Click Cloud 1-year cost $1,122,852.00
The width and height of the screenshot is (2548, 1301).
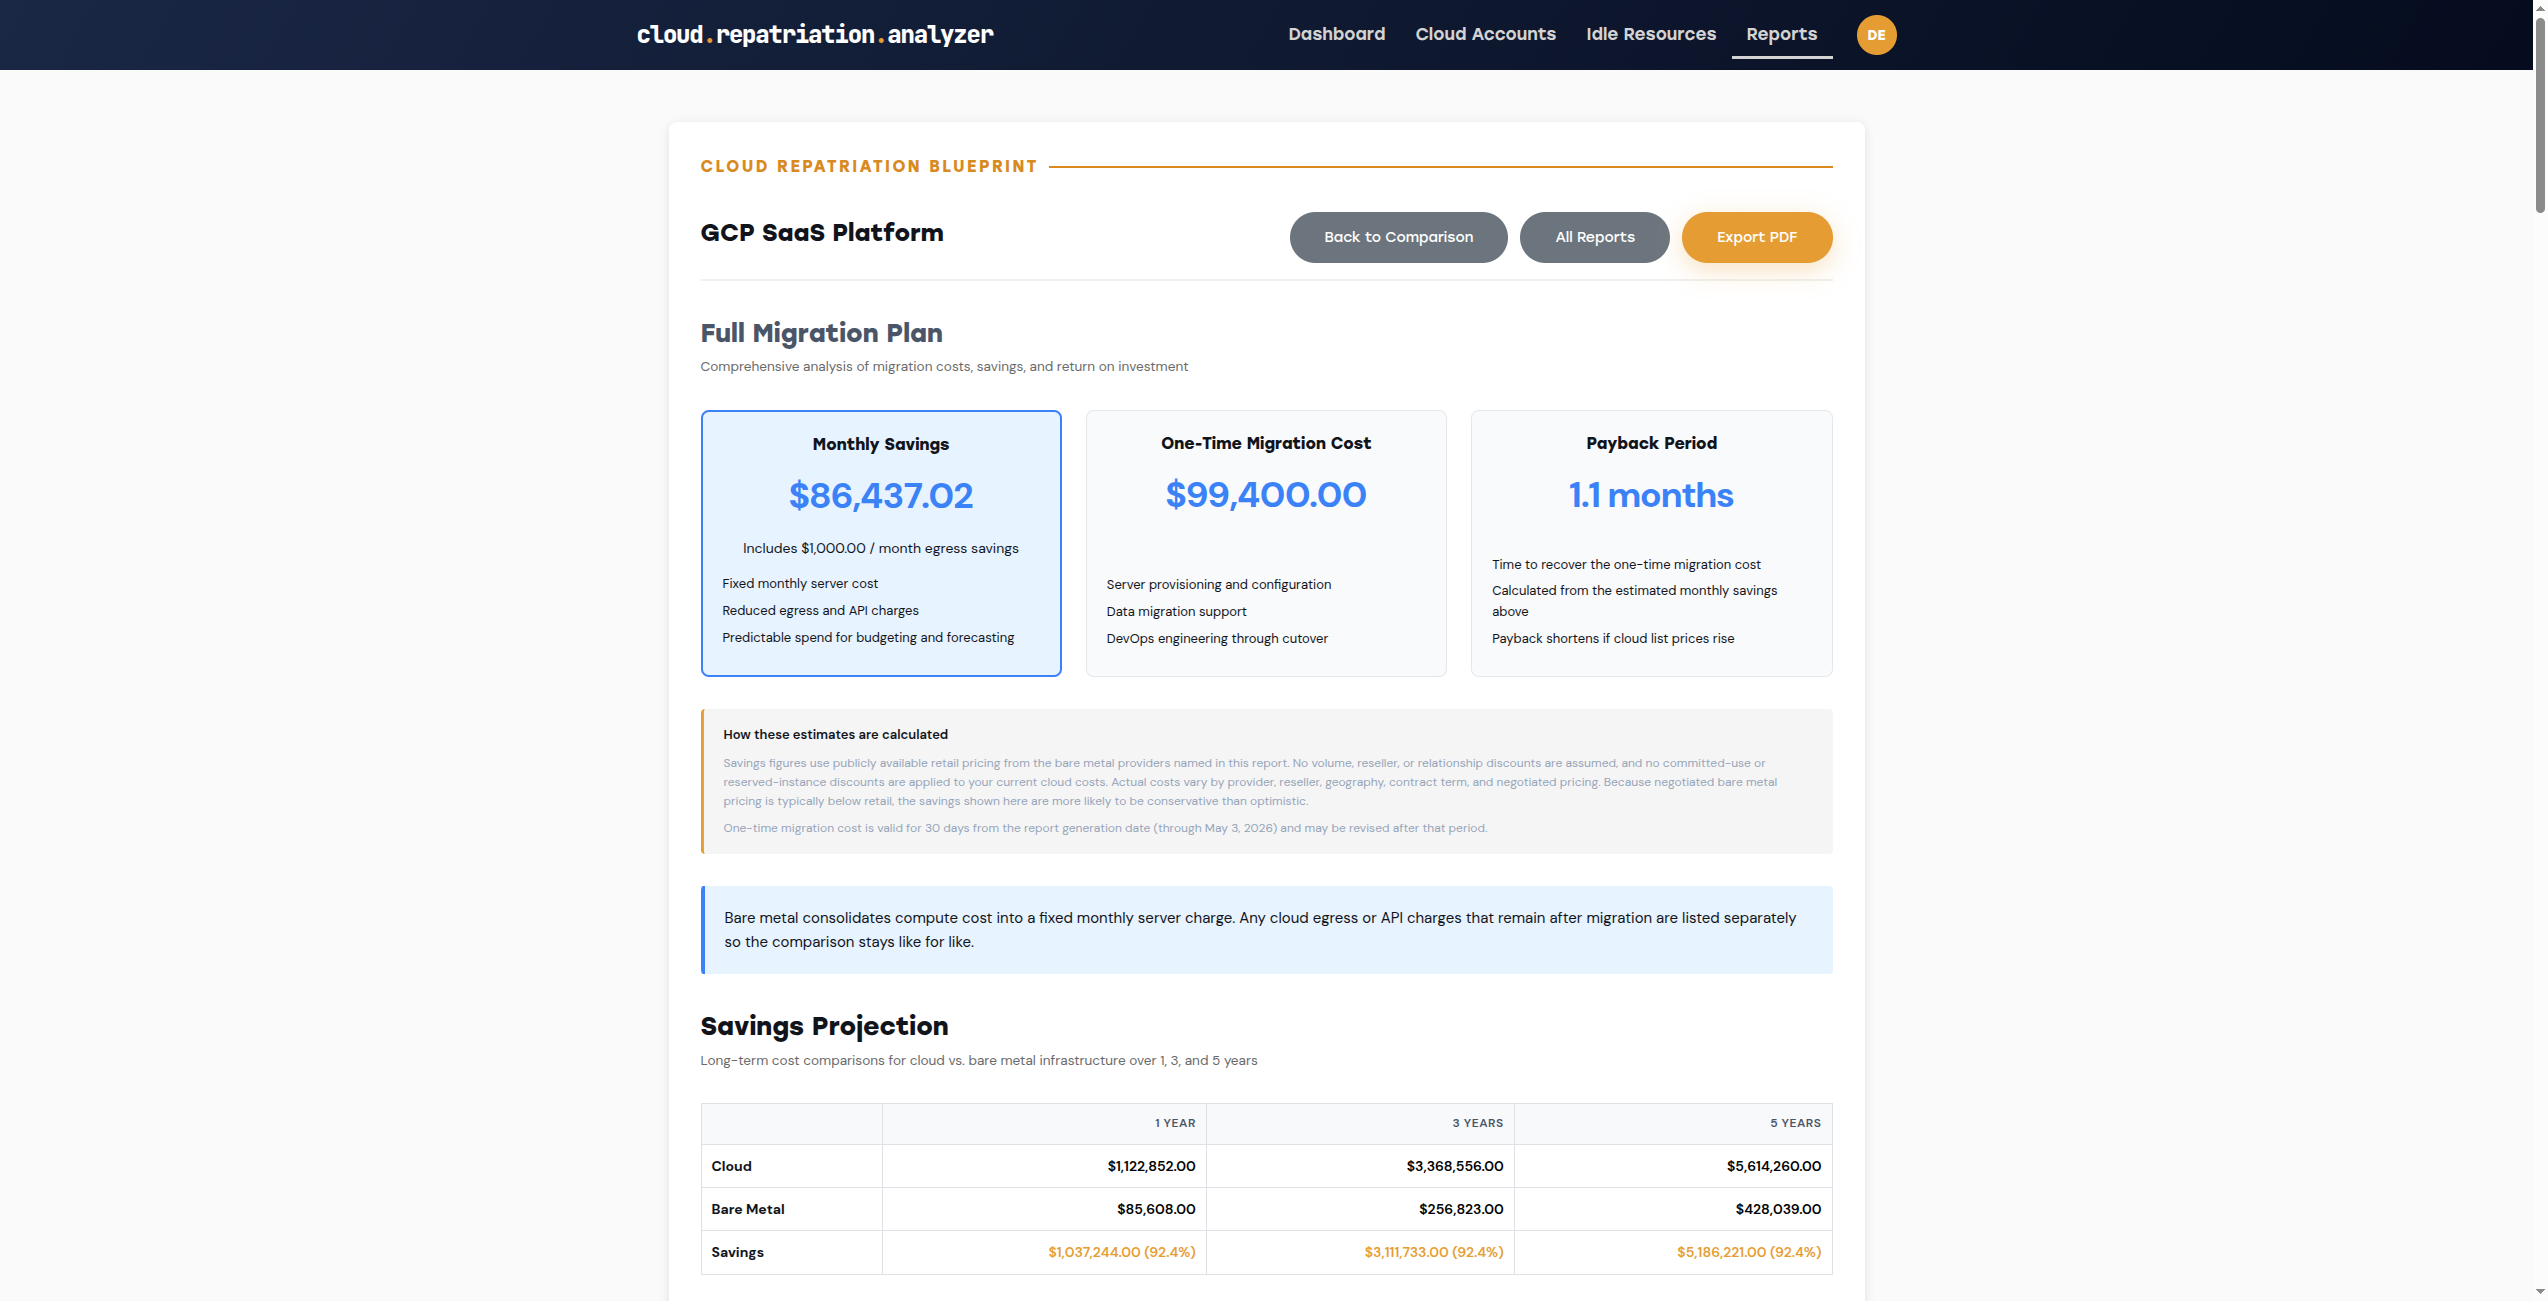[x=1151, y=1166]
